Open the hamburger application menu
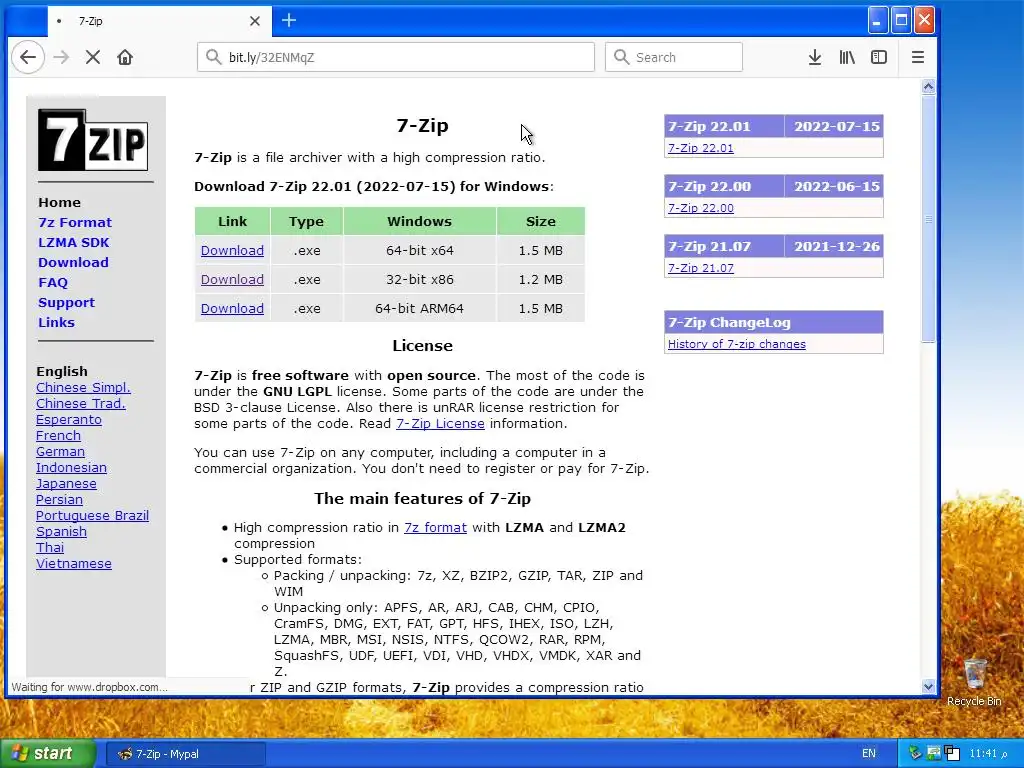 point(918,57)
